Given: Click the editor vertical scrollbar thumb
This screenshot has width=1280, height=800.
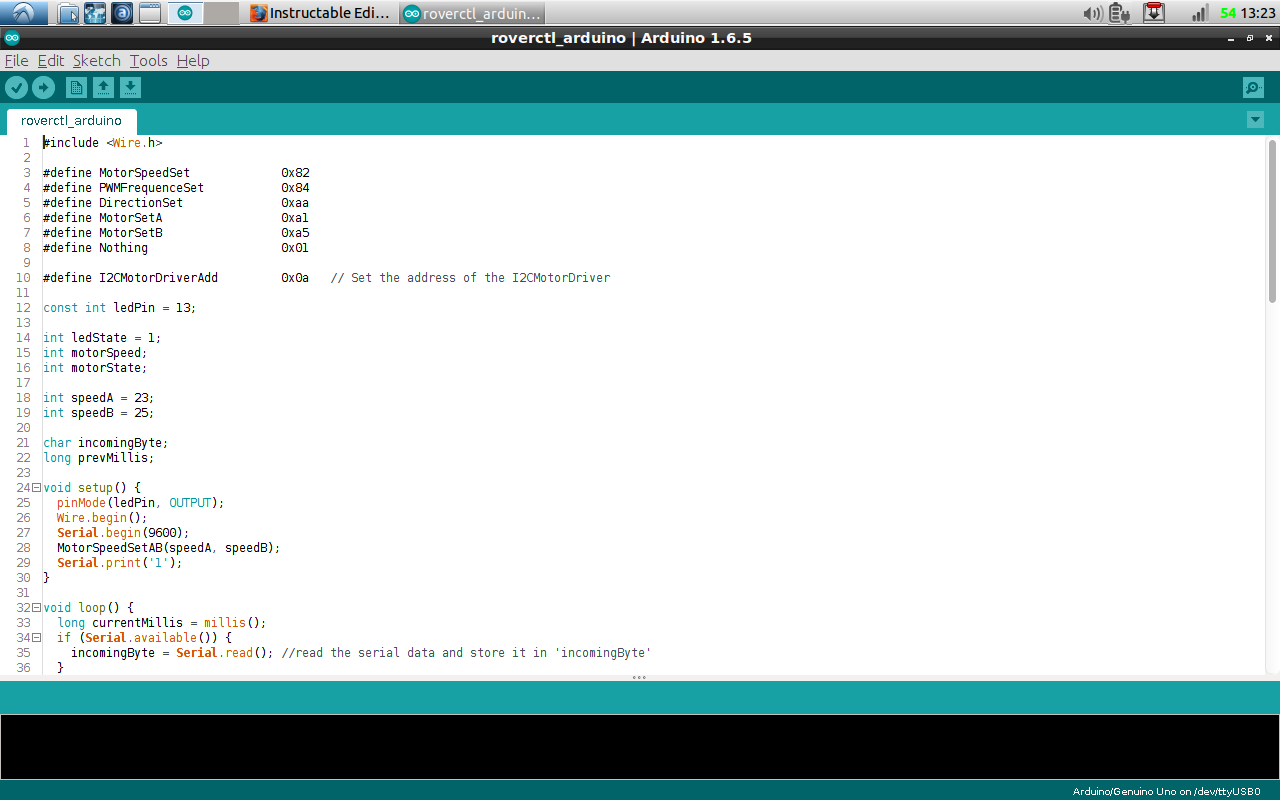Looking at the screenshot, I should pyautogui.click(x=1272, y=221).
